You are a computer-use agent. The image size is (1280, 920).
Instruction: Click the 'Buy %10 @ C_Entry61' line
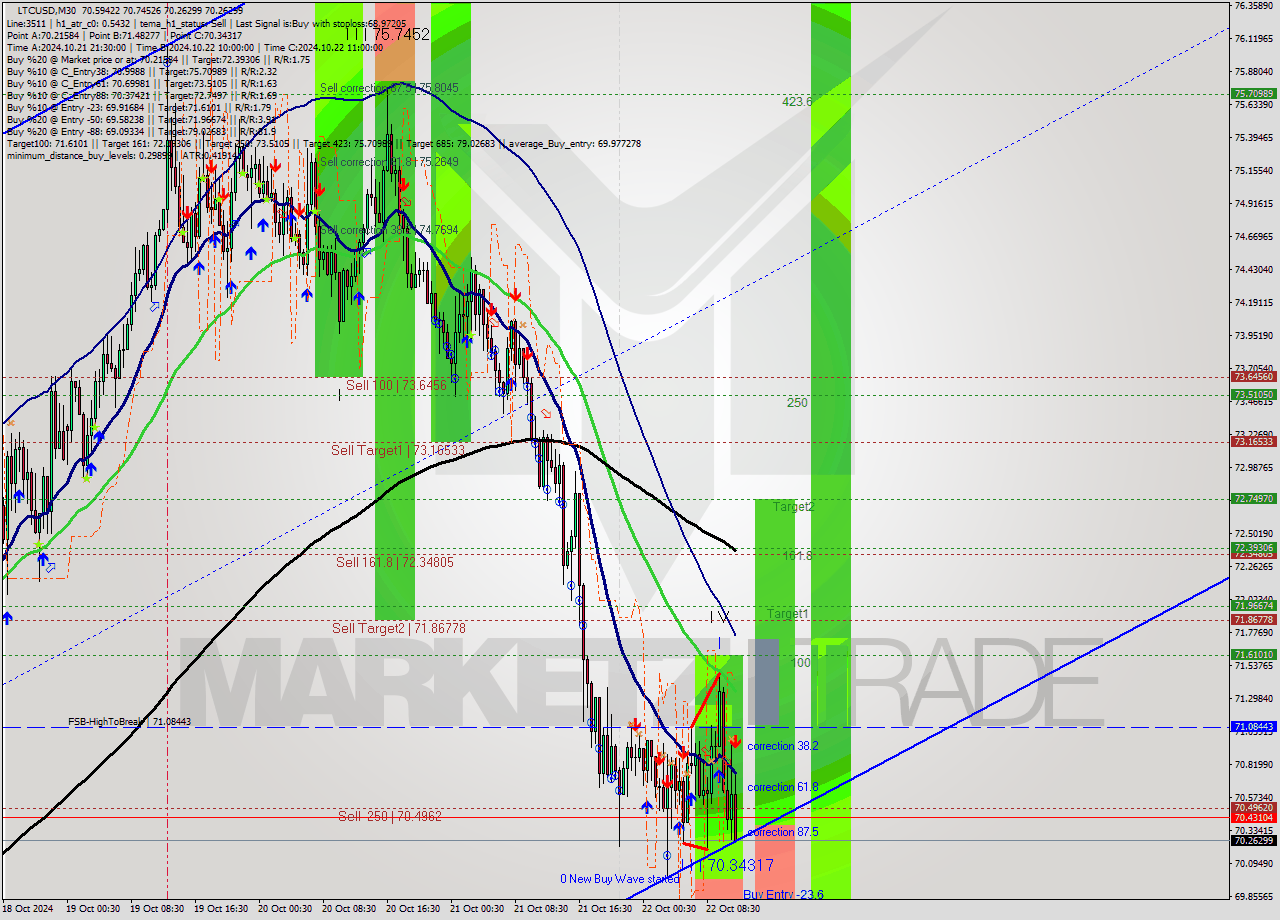point(140,83)
